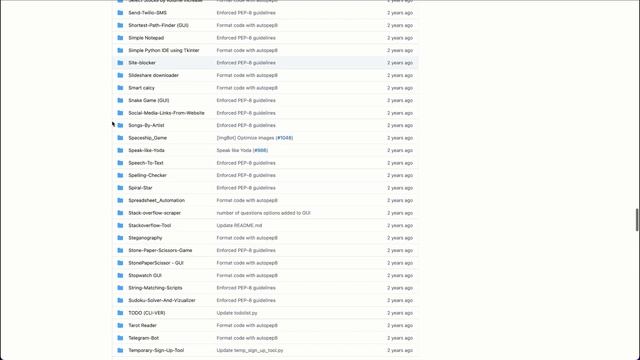640x360 pixels.
Task: Open '[ImgBot] Optimize images' commit message
Action: (x=245, y=138)
